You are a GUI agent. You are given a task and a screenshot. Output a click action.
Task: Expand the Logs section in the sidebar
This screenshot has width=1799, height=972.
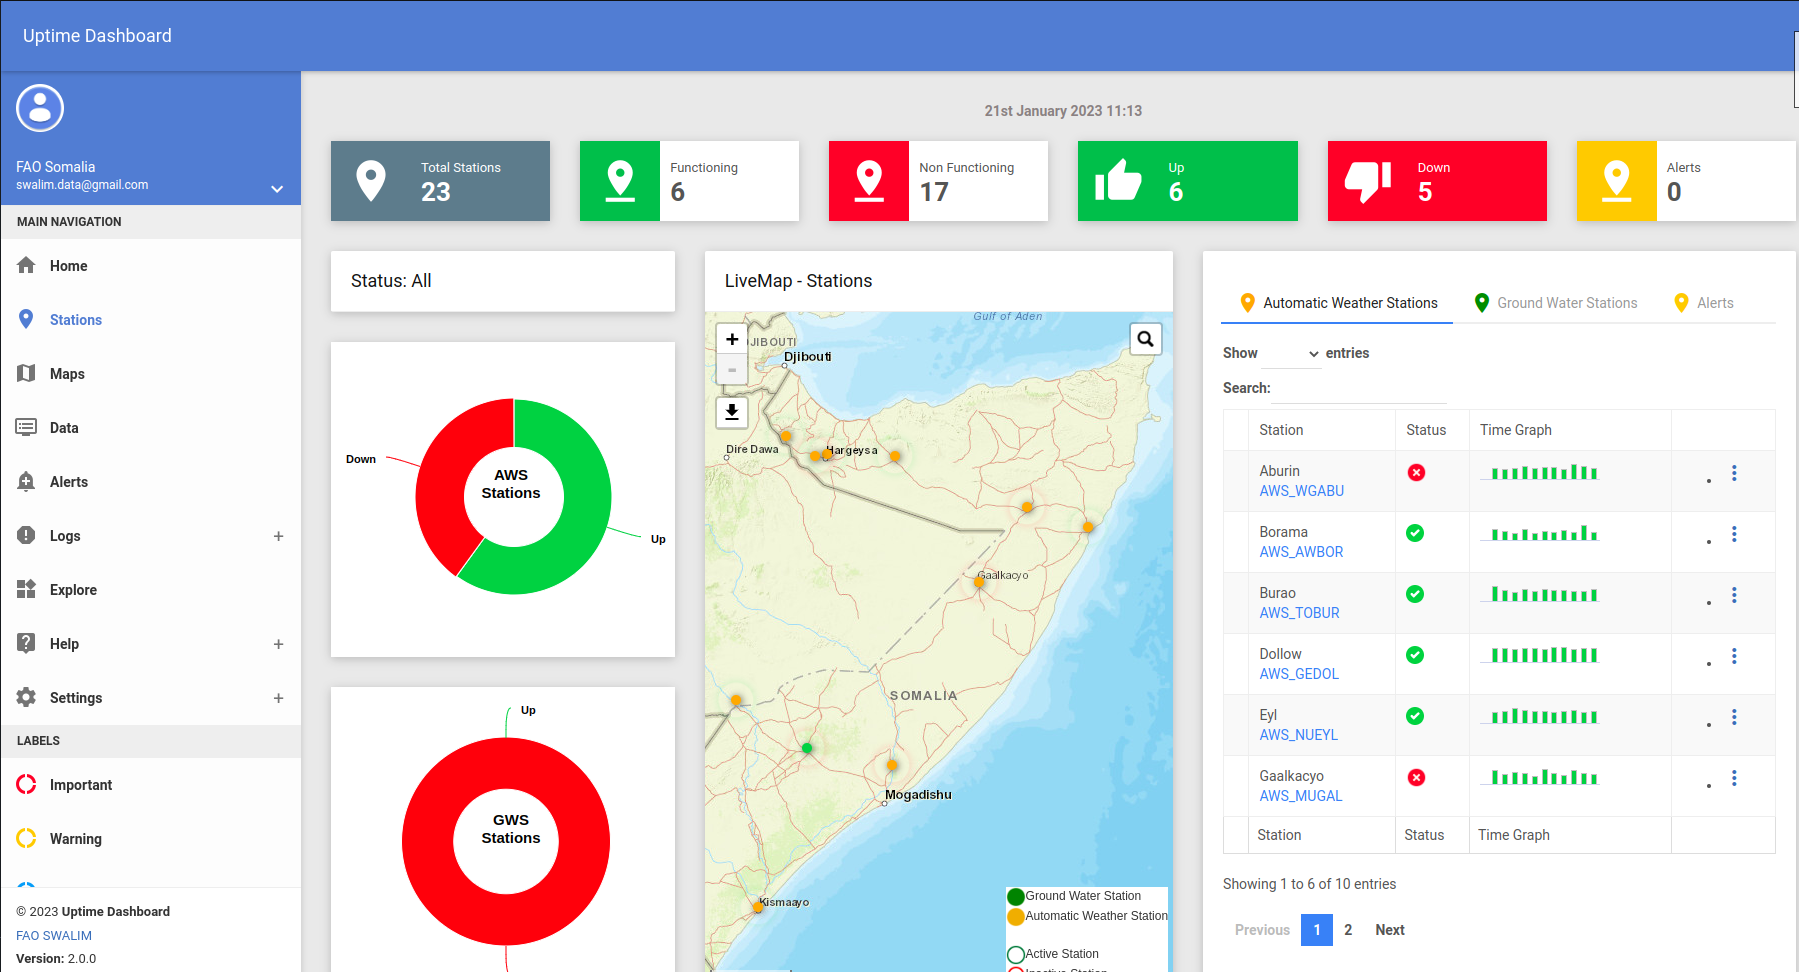278,536
